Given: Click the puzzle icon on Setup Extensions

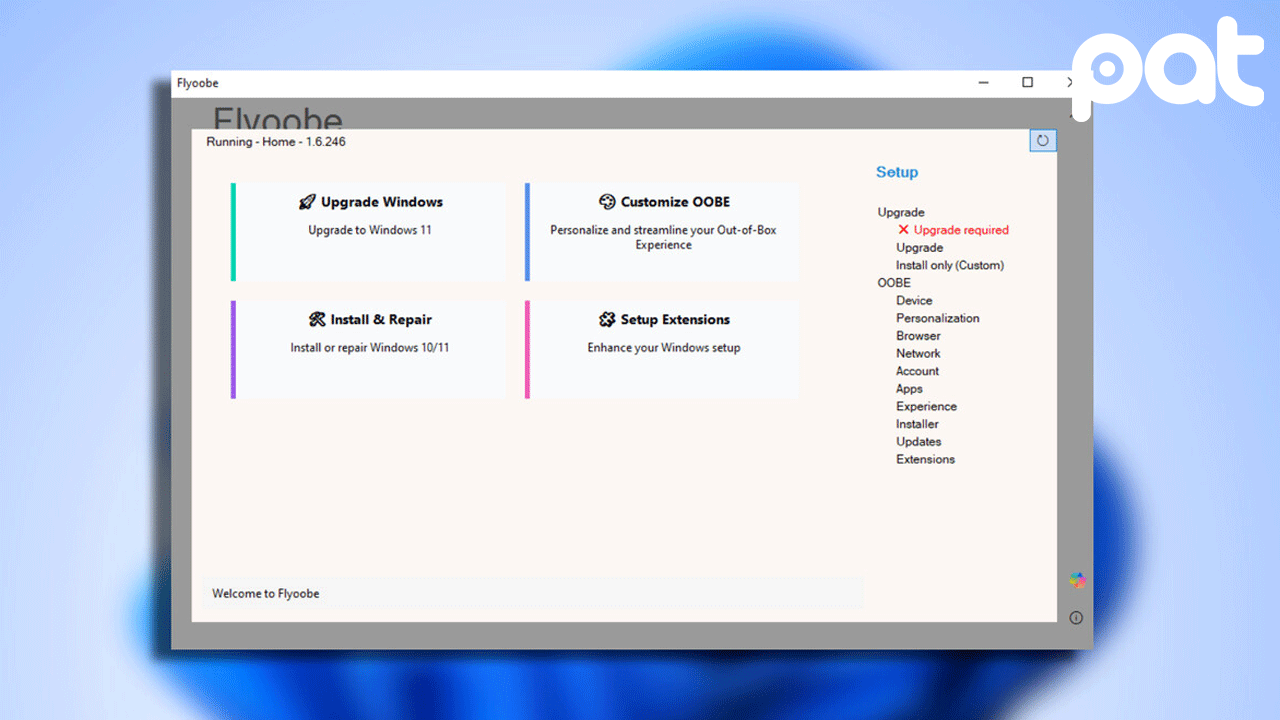Looking at the screenshot, I should click(x=607, y=320).
